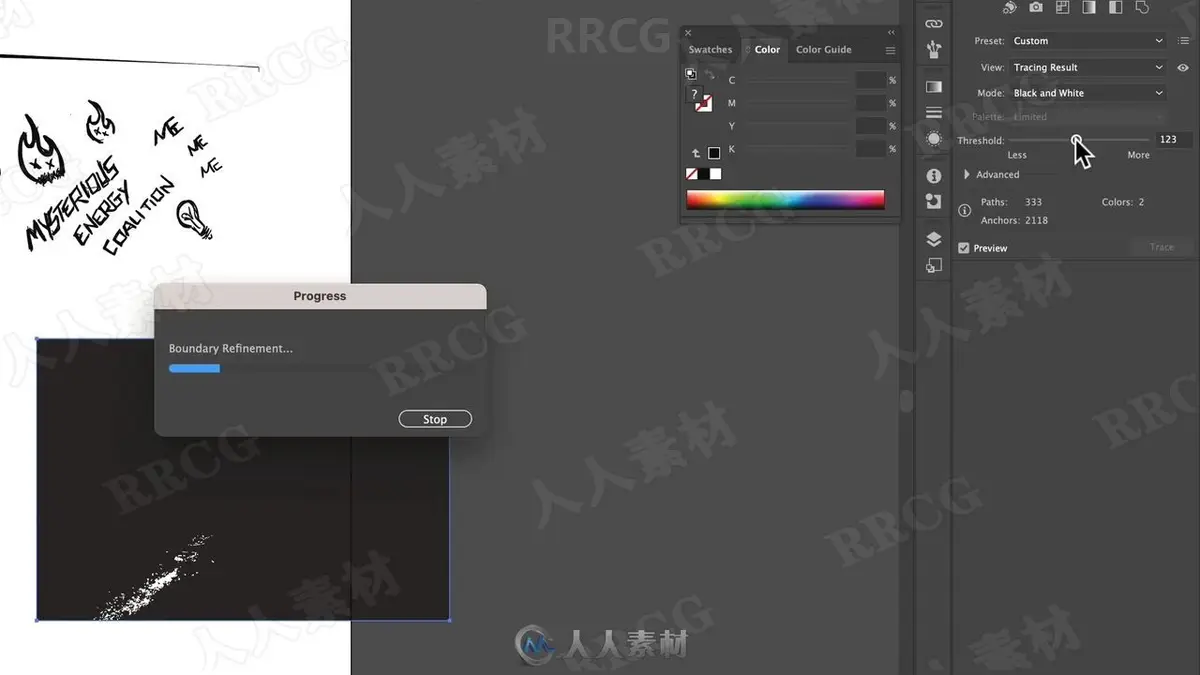Click the Anchors count 2118
Screen dimensions: 1200x675
(1036, 220)
